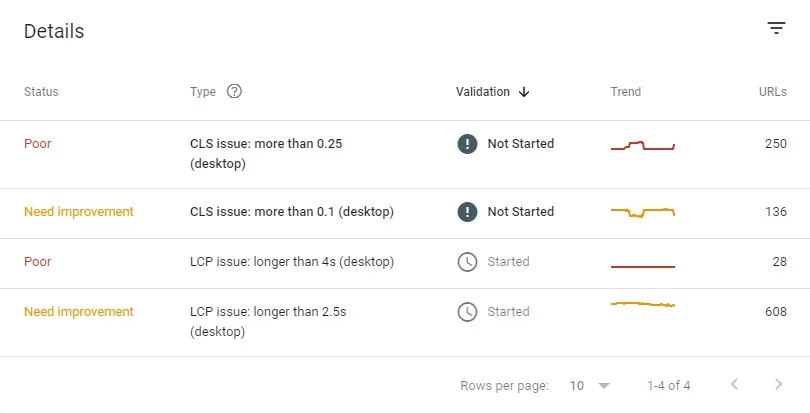The image size is (810, 413).
Task: Click clock icon for LCP longer than 2.5s
Action: pos(467,312)
